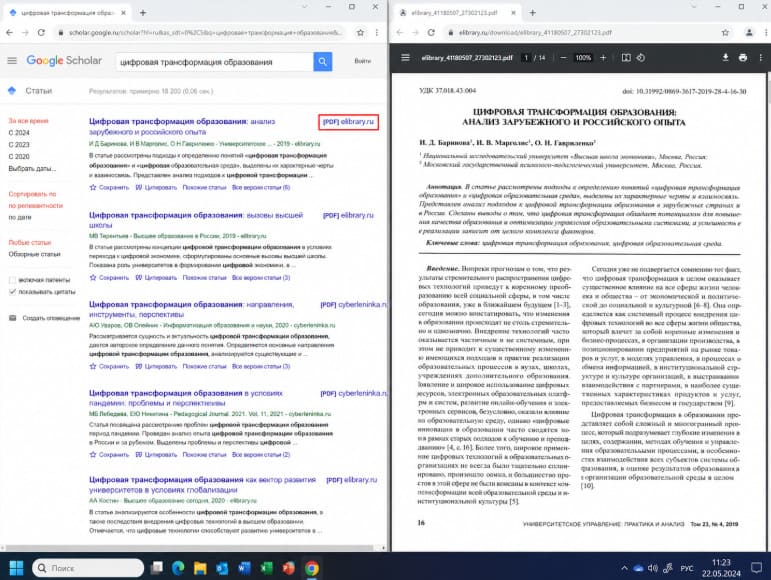
Task: Reload the elibrary PDF window
Action: click(431, 32)
